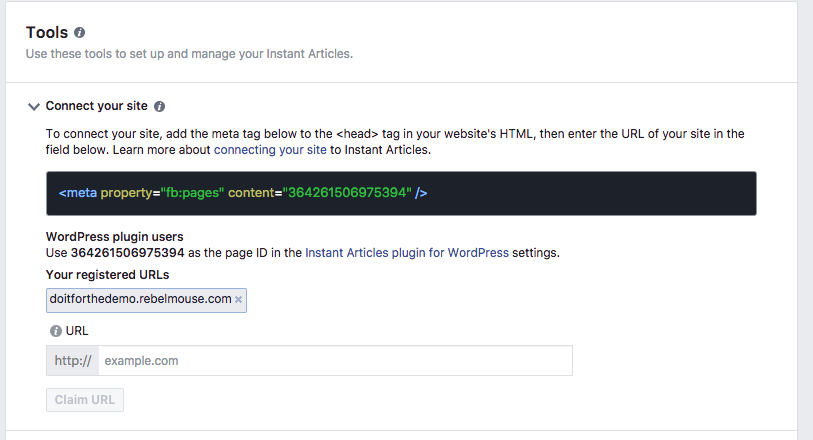Click the info icon next to URL label
This screenshot has height=440, width=813.
coord(55,331)
